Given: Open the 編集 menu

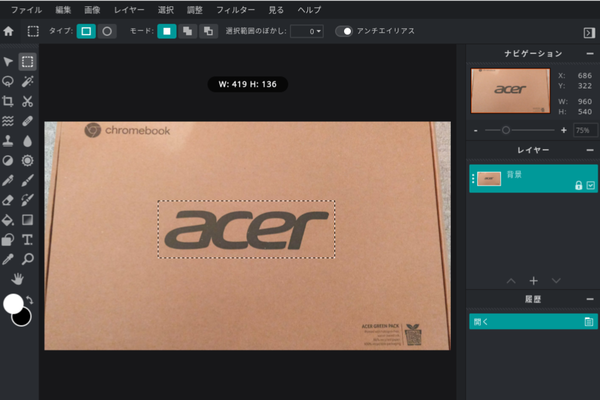Looking at the screenshot, I should click(x=63, y=10).
